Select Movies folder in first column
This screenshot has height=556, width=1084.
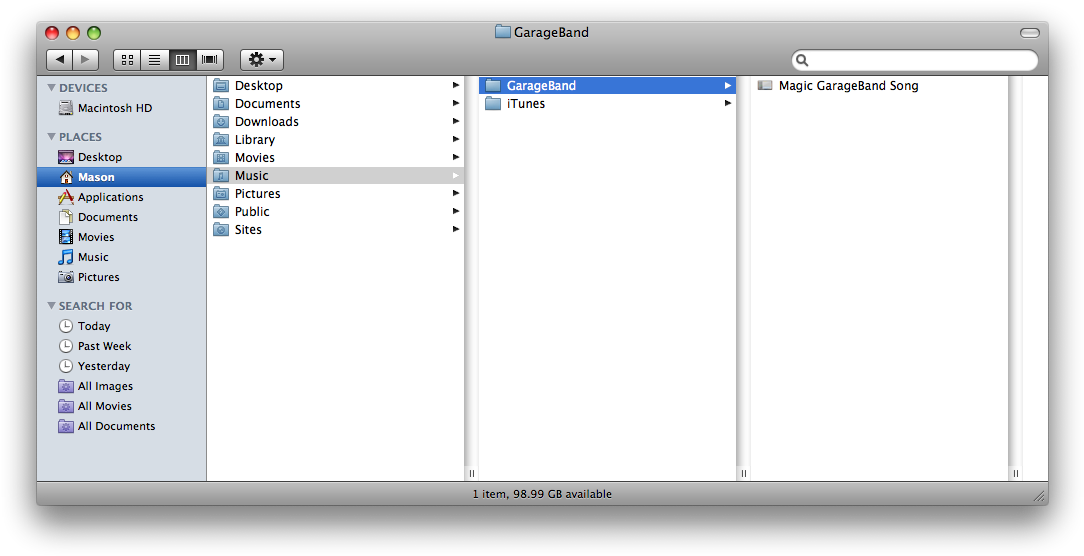coord(336,158)
